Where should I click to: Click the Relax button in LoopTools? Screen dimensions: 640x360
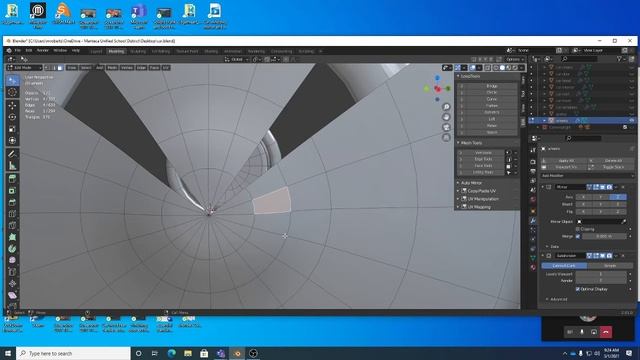tap(491, 126)
